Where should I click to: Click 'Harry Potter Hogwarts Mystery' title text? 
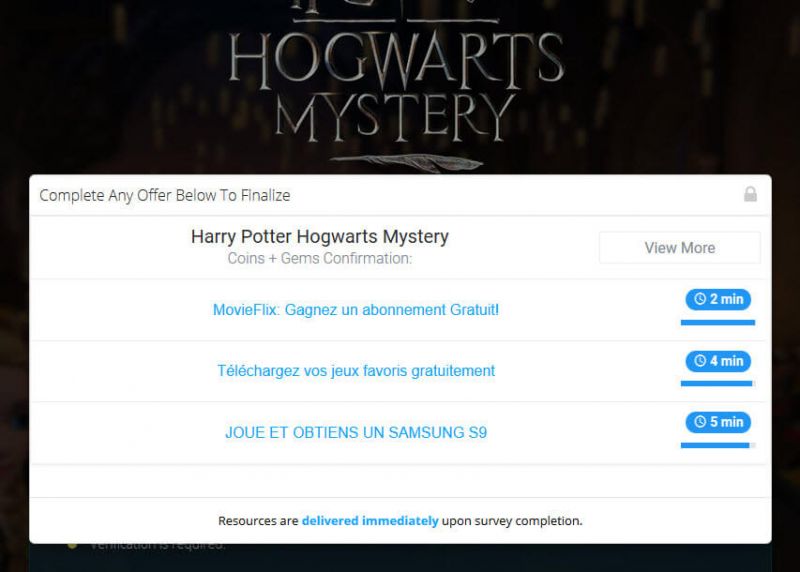320,236
